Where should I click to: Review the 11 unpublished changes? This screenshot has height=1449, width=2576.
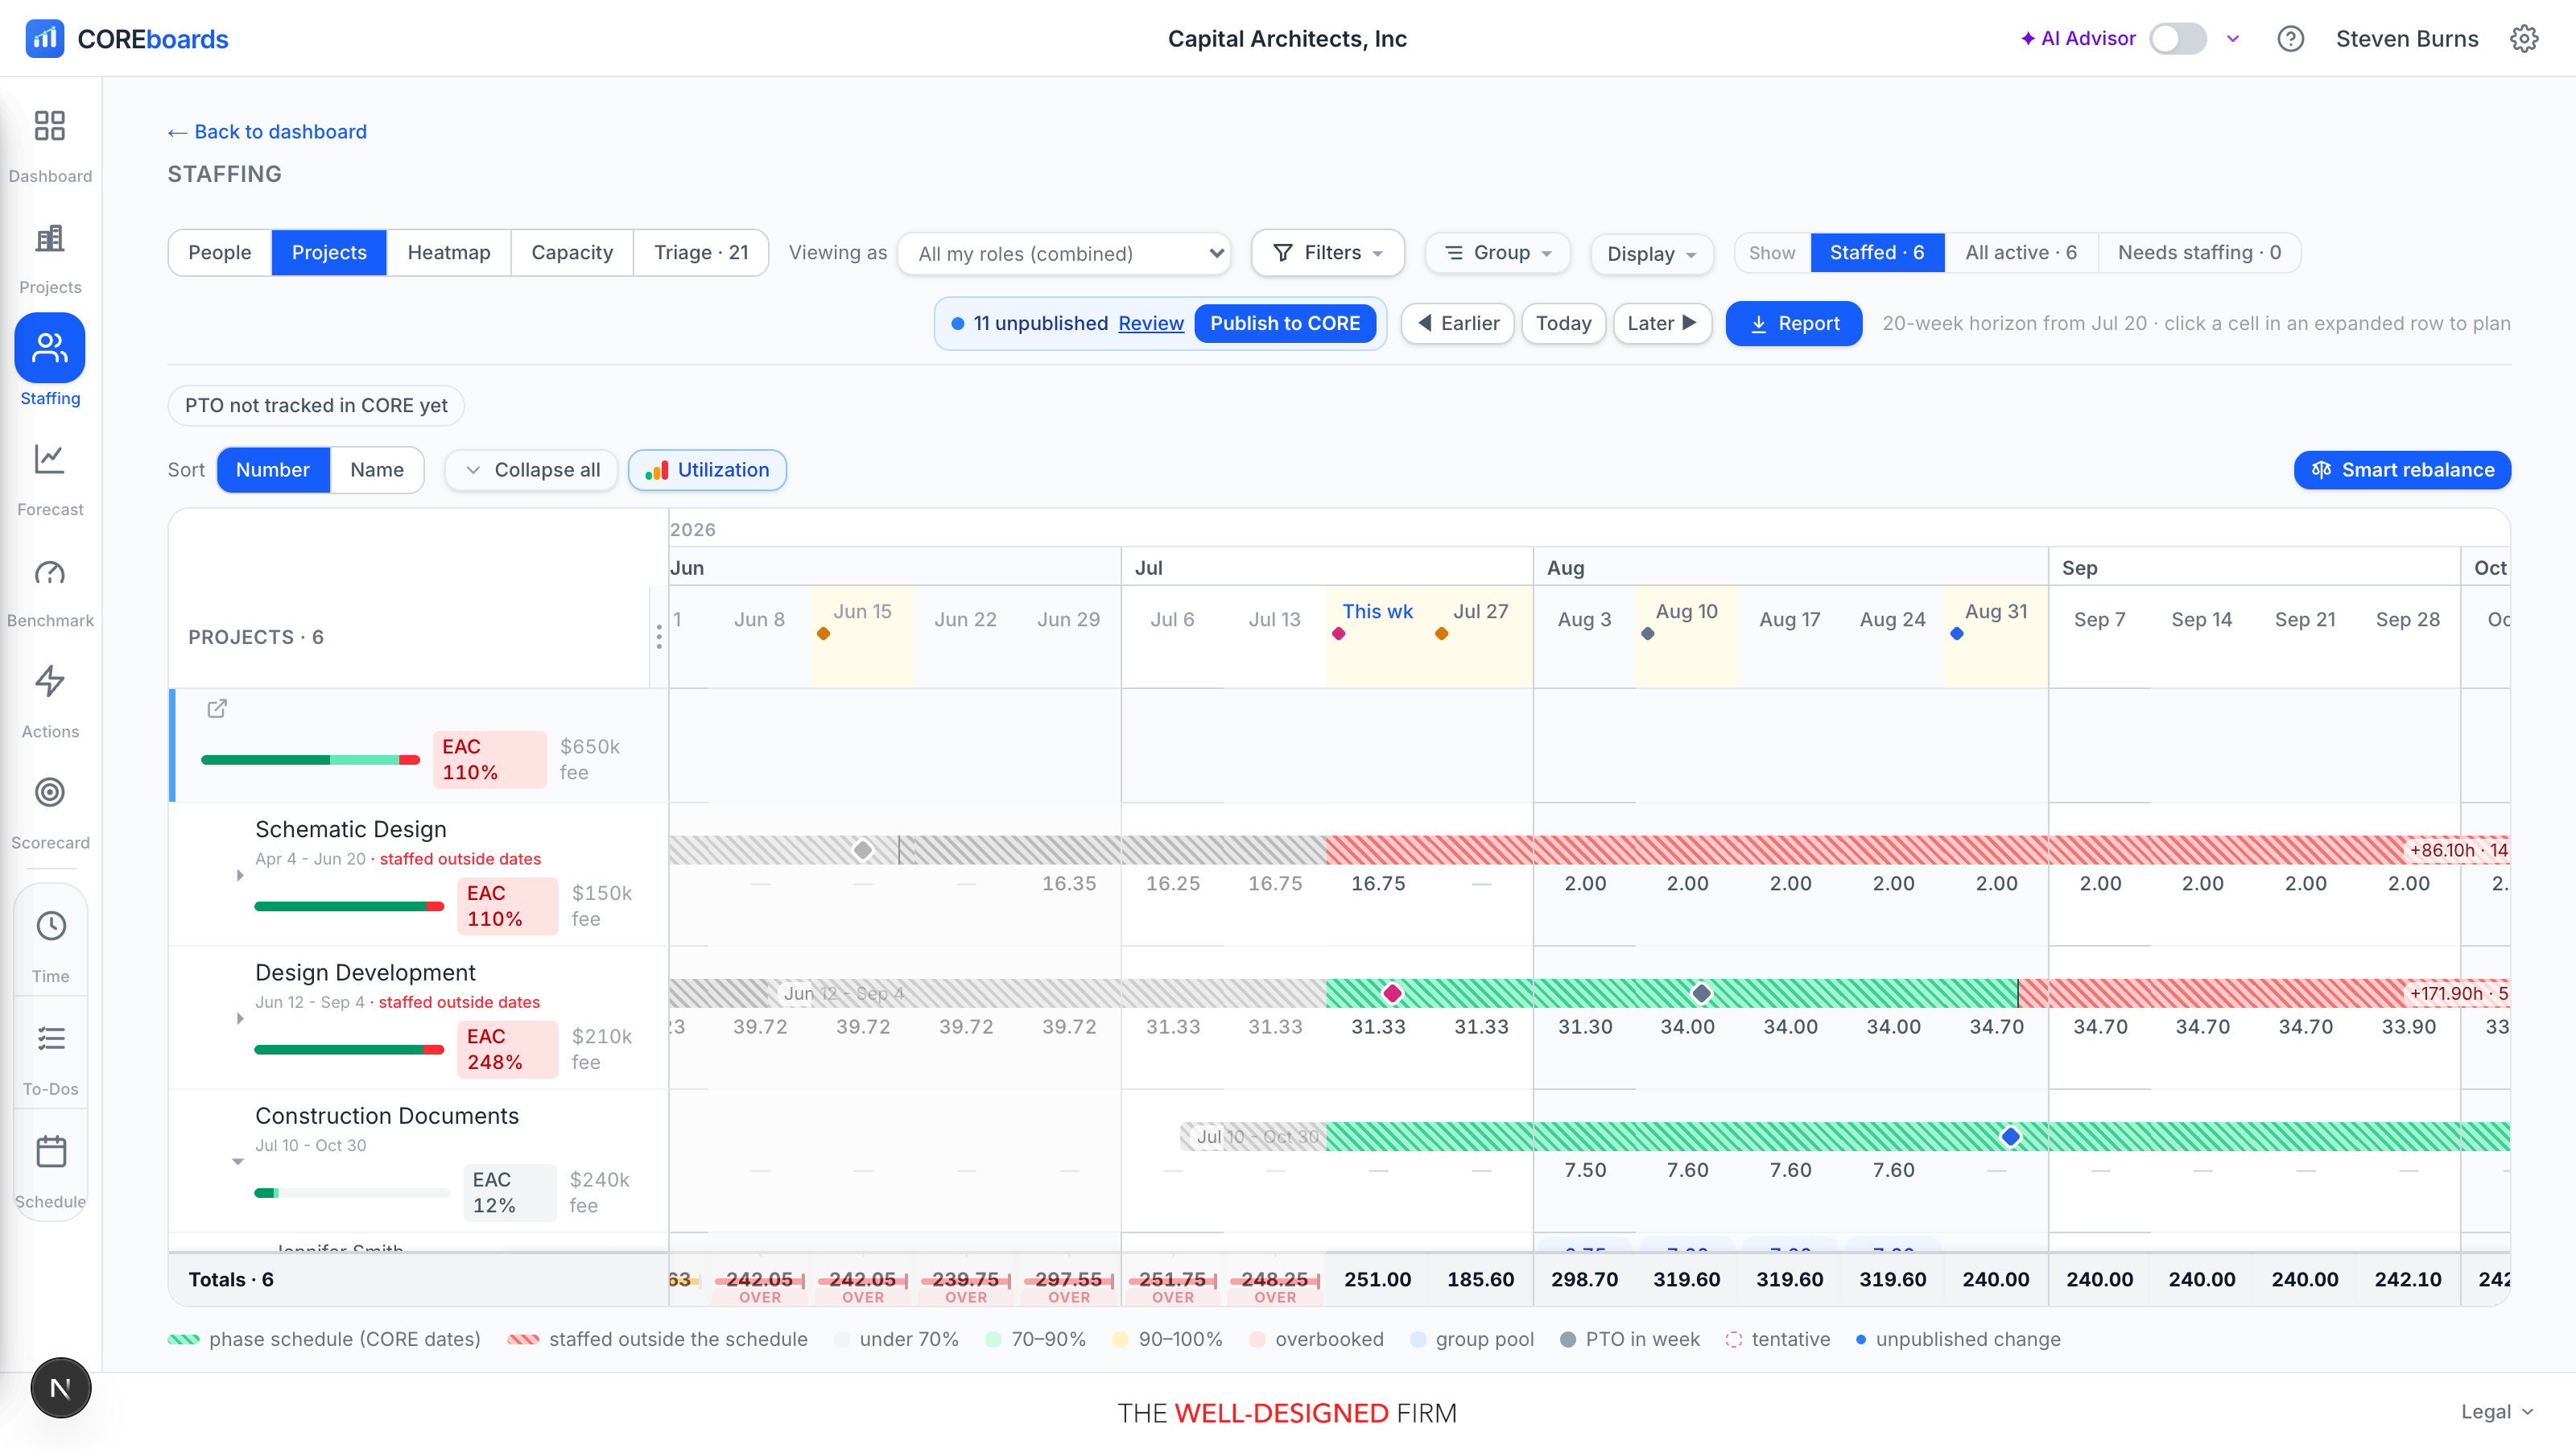(1151, 324)
